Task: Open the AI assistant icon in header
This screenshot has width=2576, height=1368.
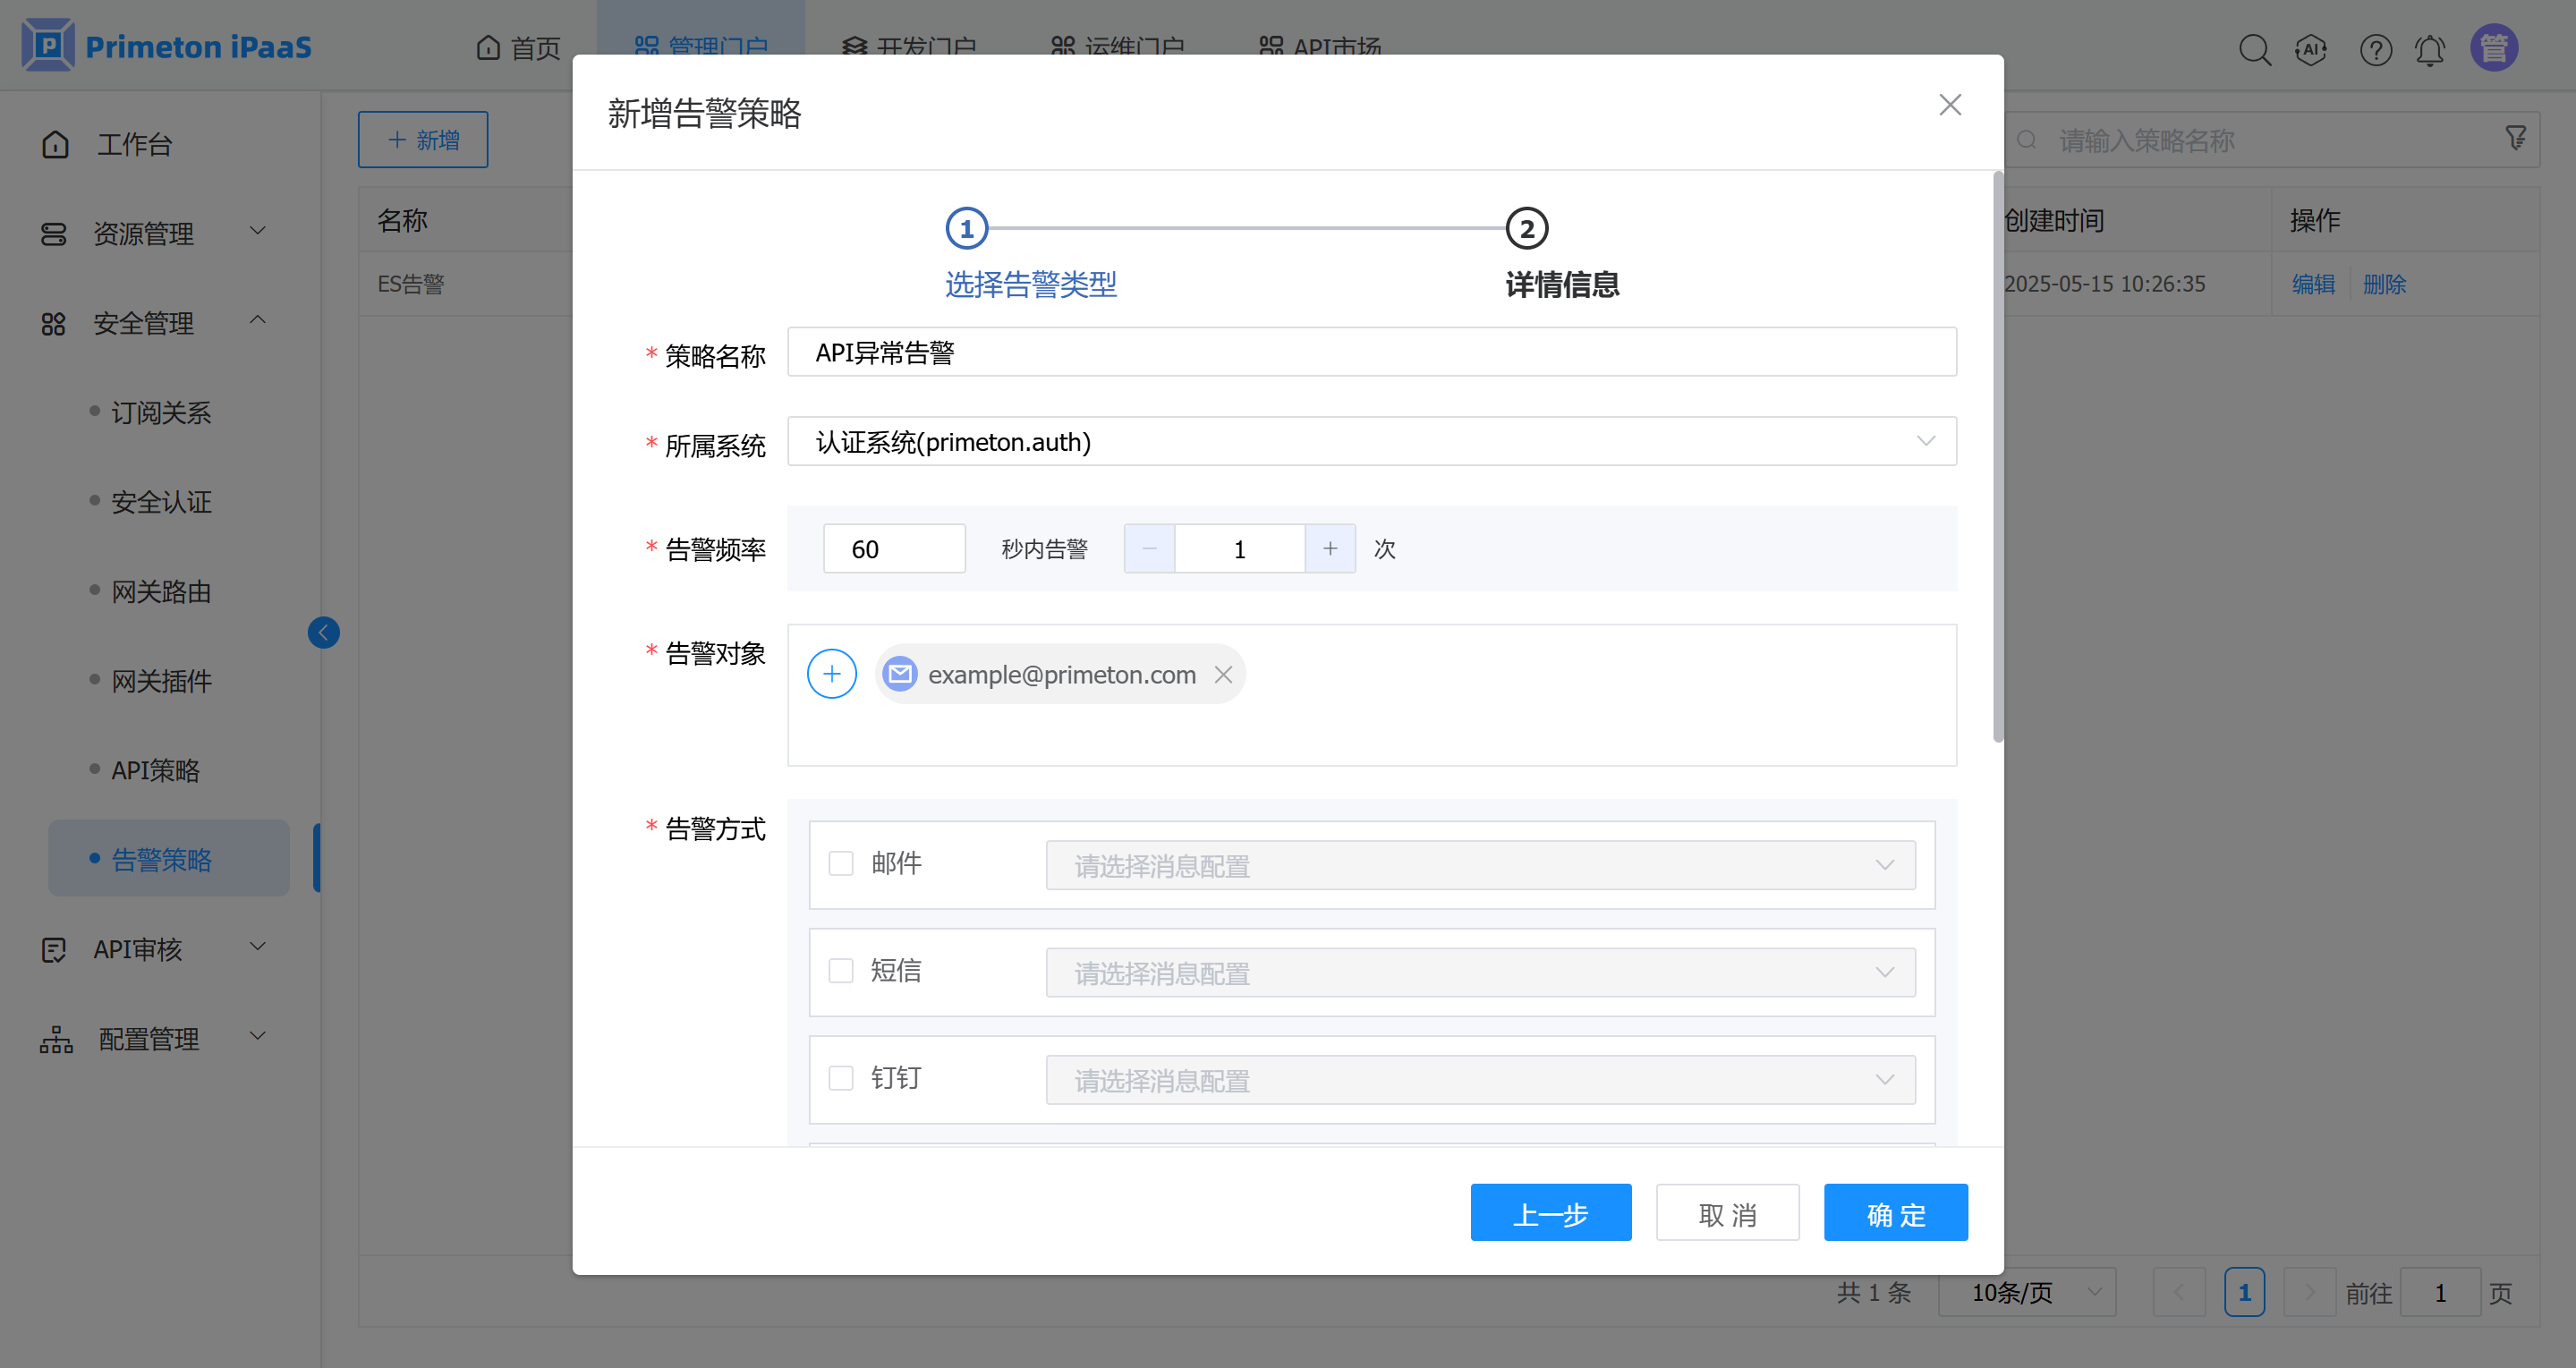Action: [2311, 49]
